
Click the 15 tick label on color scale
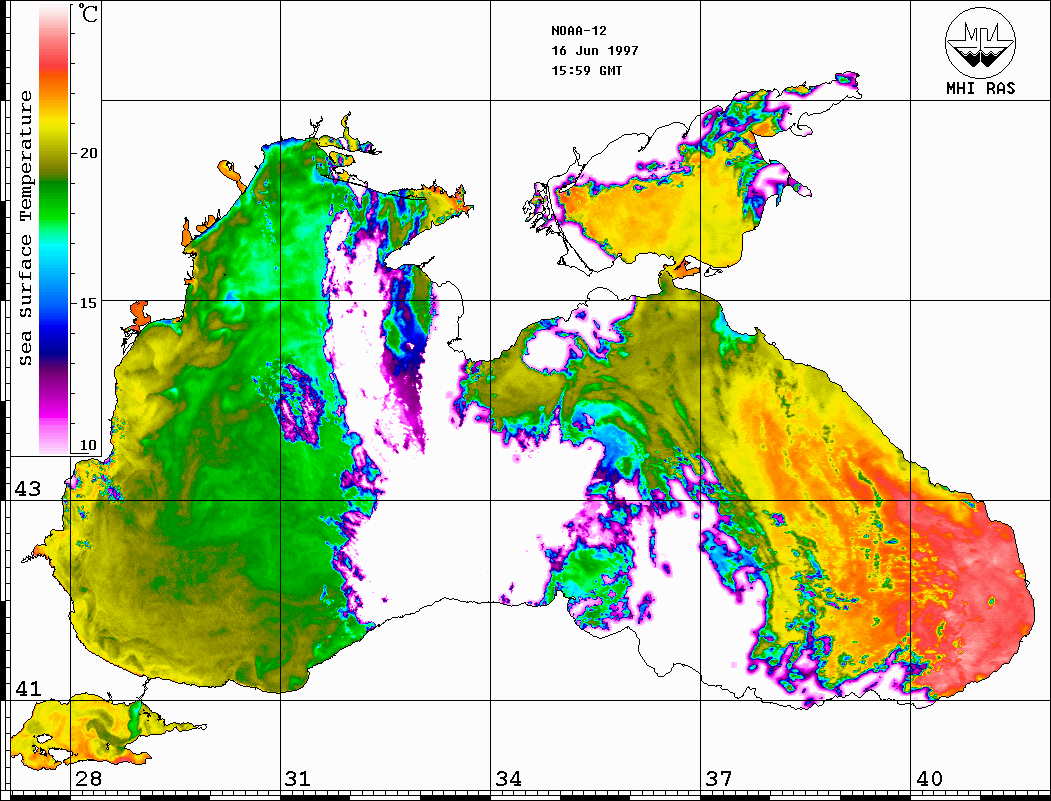[x=88, y=303]
